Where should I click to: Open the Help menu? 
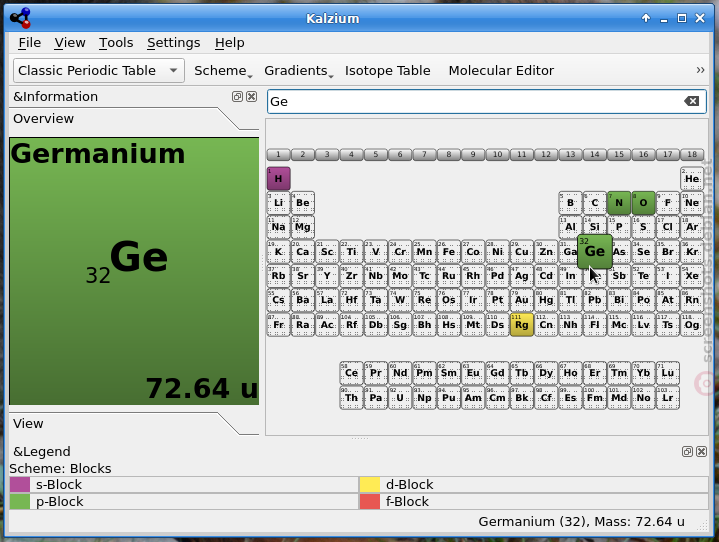(229, 43)
